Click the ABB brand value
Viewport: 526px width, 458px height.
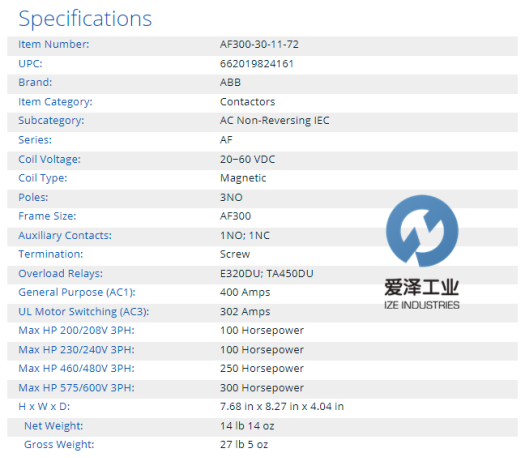[x=230, y=82]
